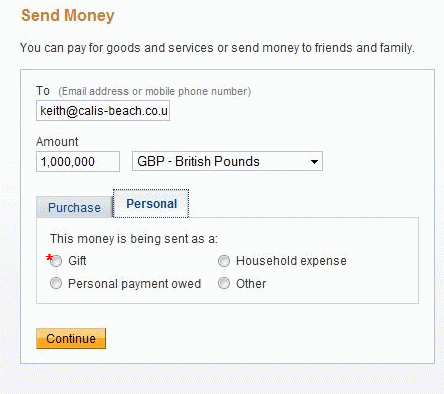This screenshot has height=394, width=444.
Task: Click the Household expense label text
Action: click(x=291, y=261)
